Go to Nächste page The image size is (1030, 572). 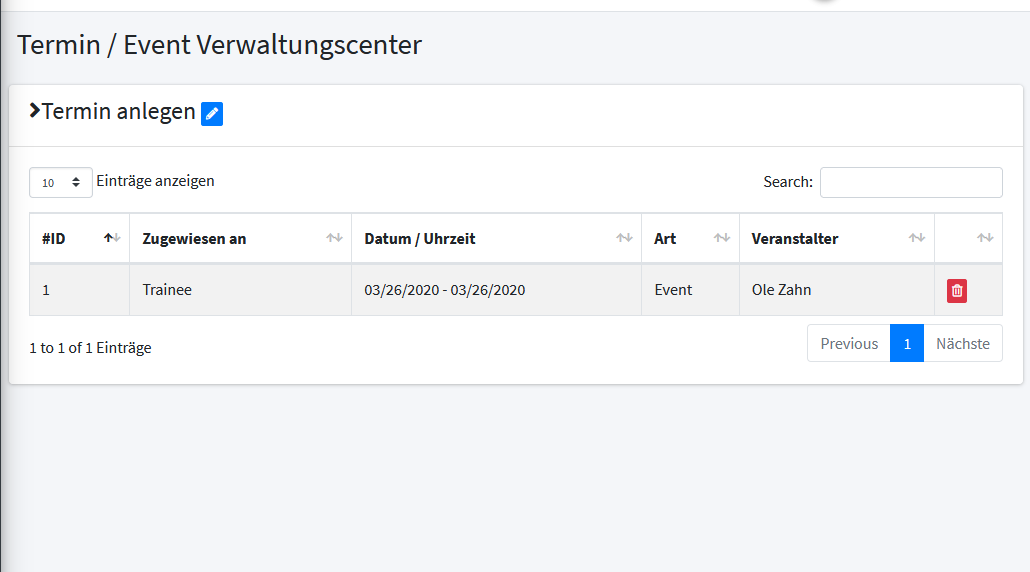(x=963, y=343)
